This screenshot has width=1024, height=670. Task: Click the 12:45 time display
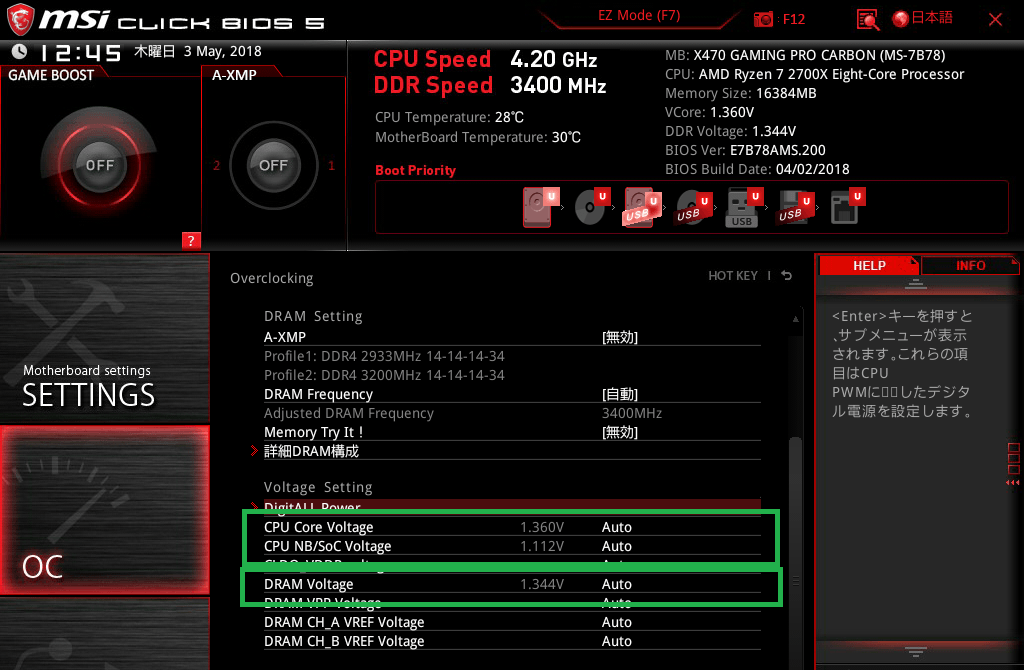(80, 52)
